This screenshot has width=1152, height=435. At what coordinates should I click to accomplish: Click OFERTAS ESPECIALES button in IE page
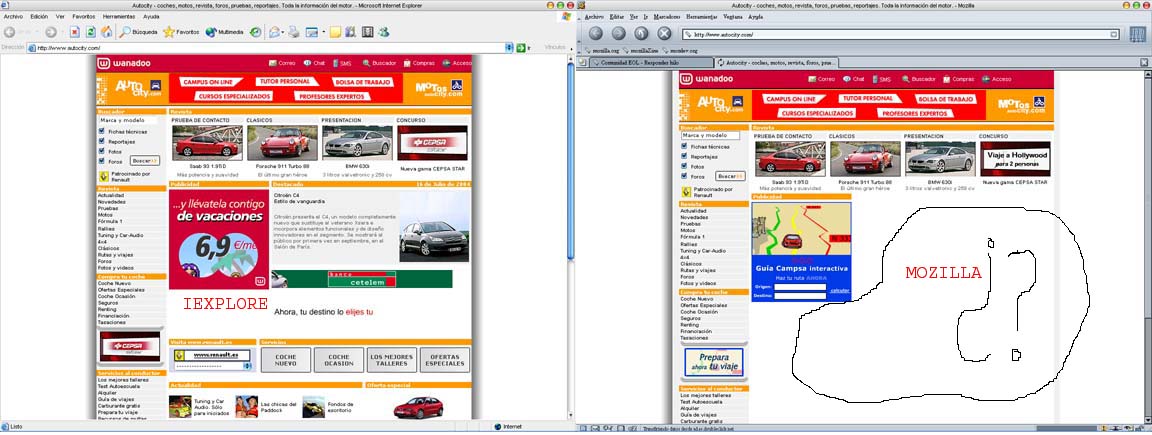point(444,359)
